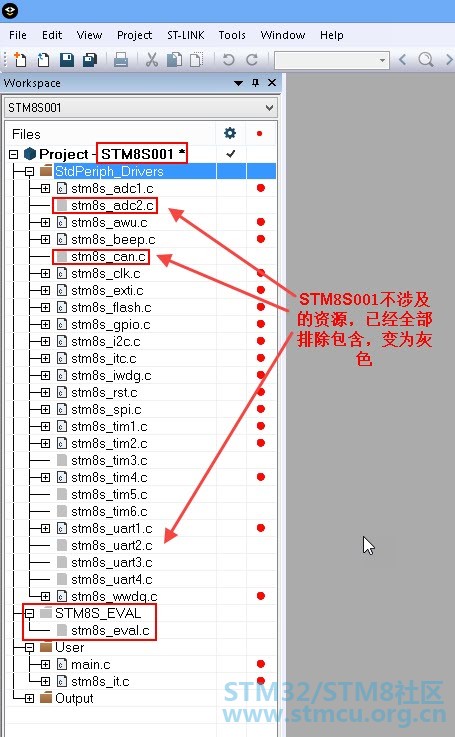Click the navigate backward arrow icon
Screen dimensions: 455x737
click(x=402, y=60)
